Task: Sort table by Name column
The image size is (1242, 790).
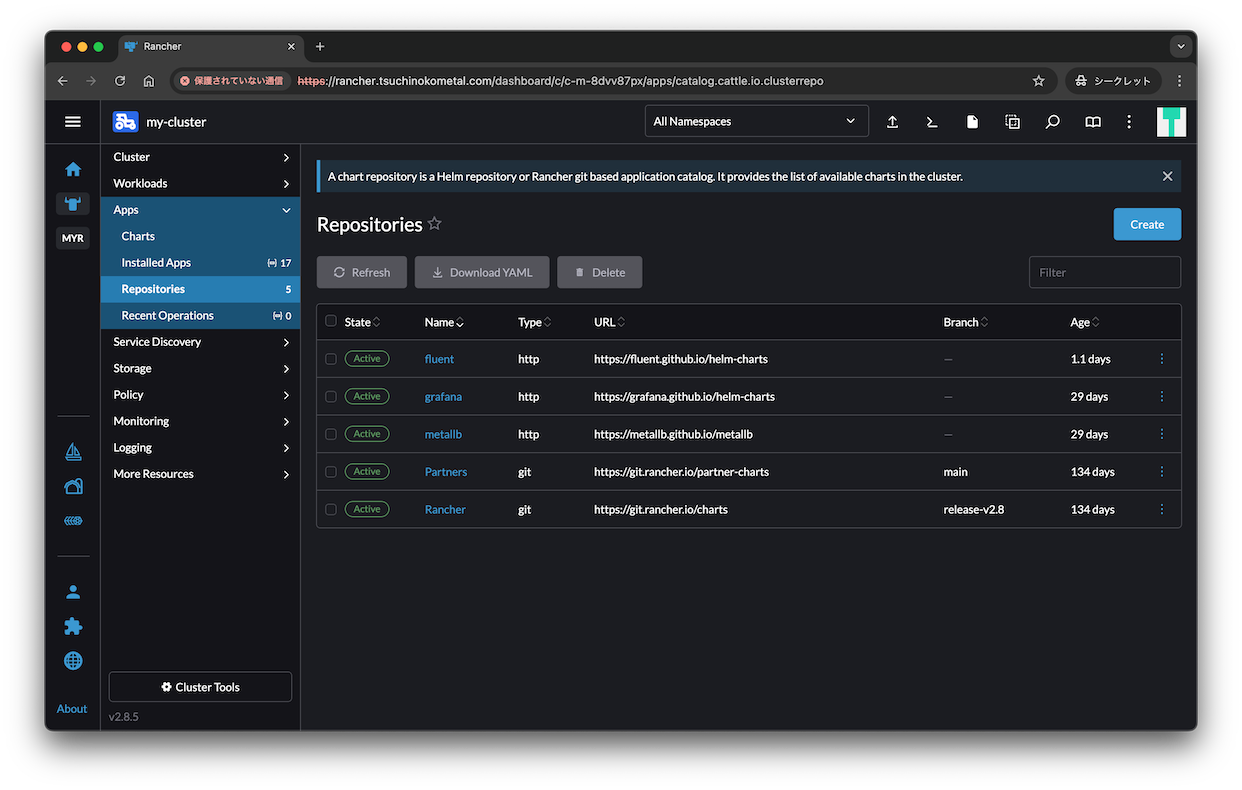Action: [444, 322]
